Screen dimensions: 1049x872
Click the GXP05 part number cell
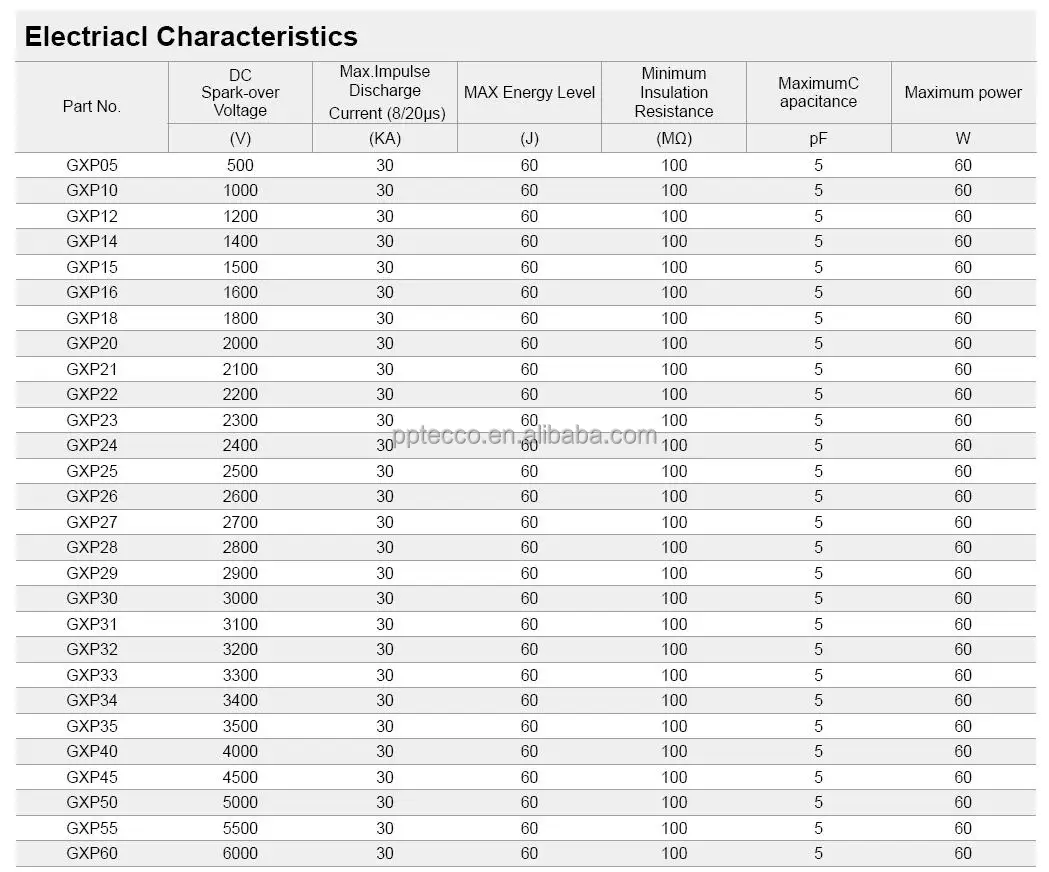[x=92, y=165]
